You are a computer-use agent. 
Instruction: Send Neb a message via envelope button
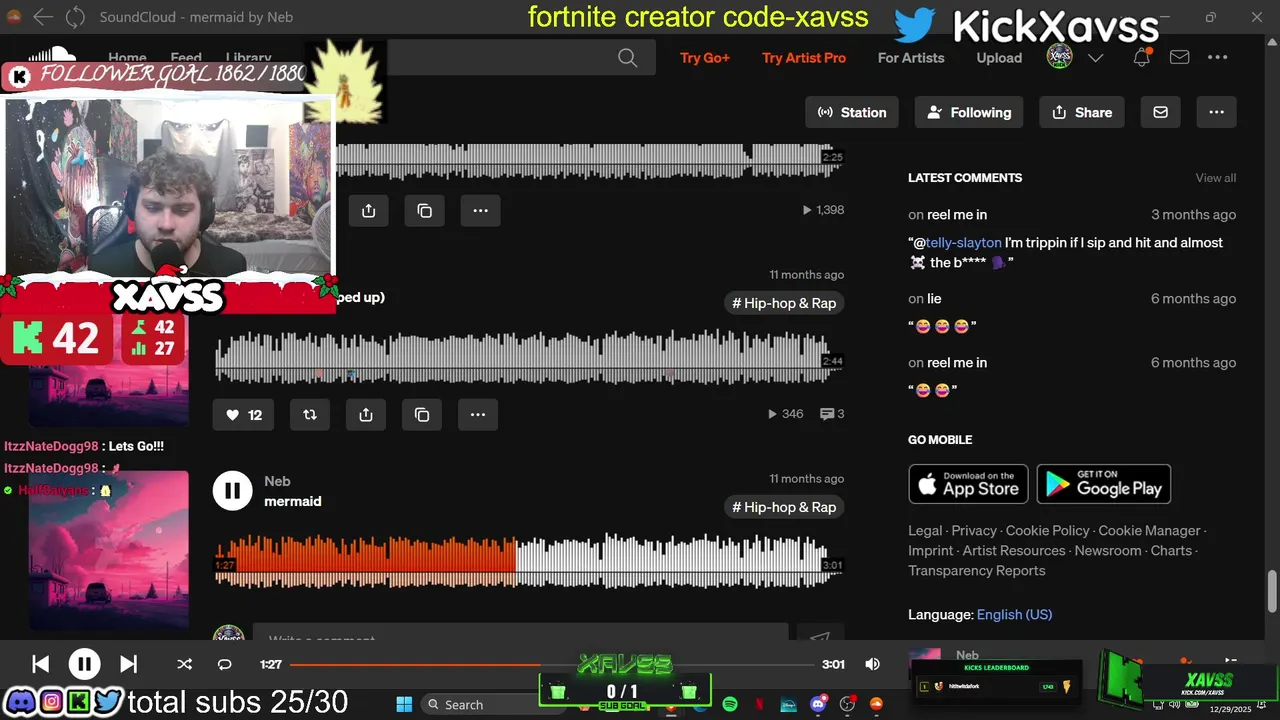coord(1160,112)
